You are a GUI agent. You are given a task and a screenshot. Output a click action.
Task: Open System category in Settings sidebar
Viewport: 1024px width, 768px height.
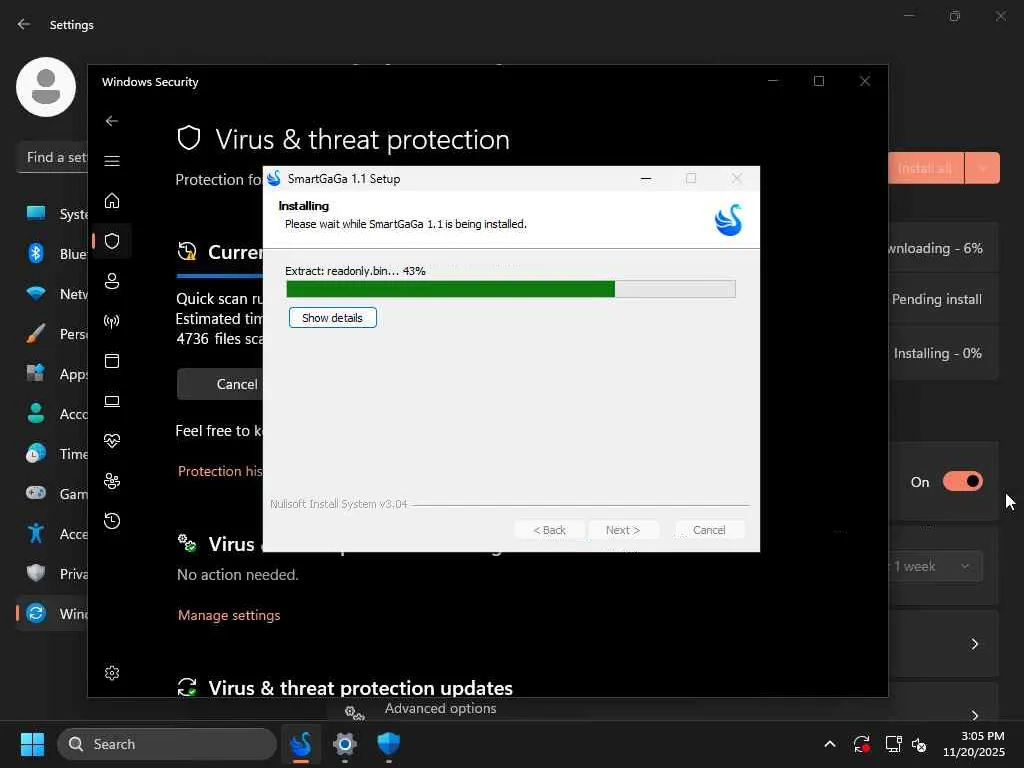click(52, 214)
